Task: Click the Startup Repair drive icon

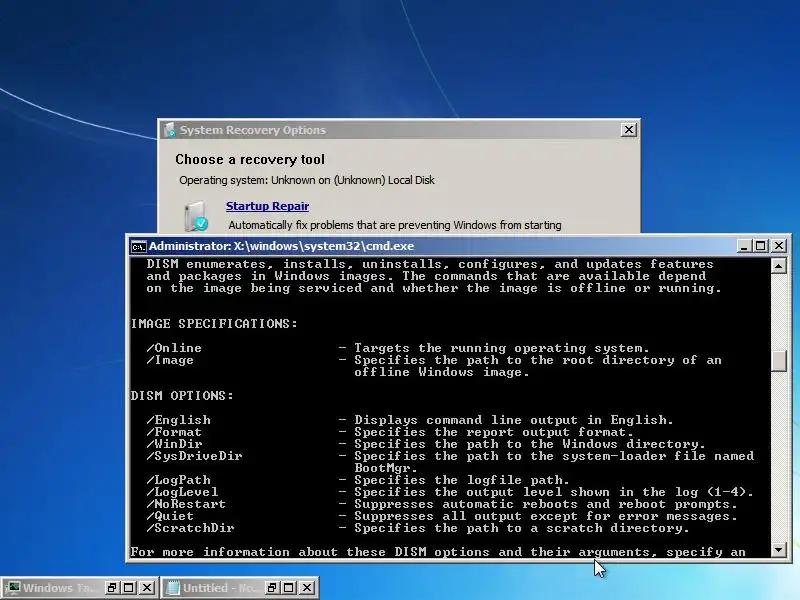Action: [x=196, y=216]
